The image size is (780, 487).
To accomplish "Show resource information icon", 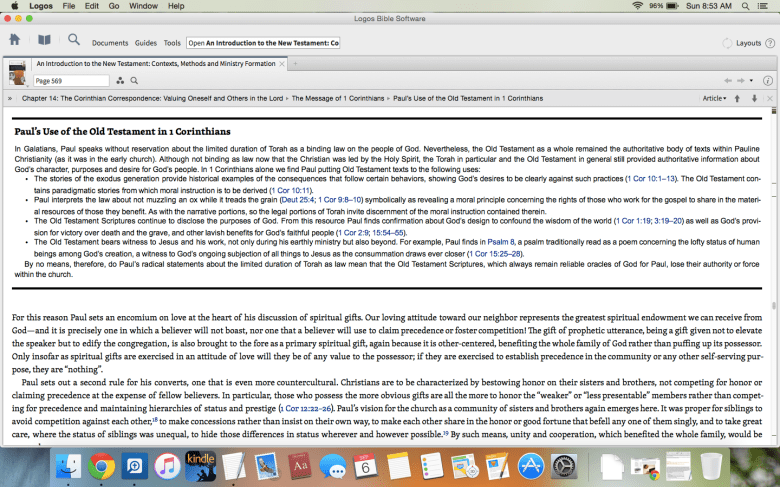I will [x=768, y=80].
